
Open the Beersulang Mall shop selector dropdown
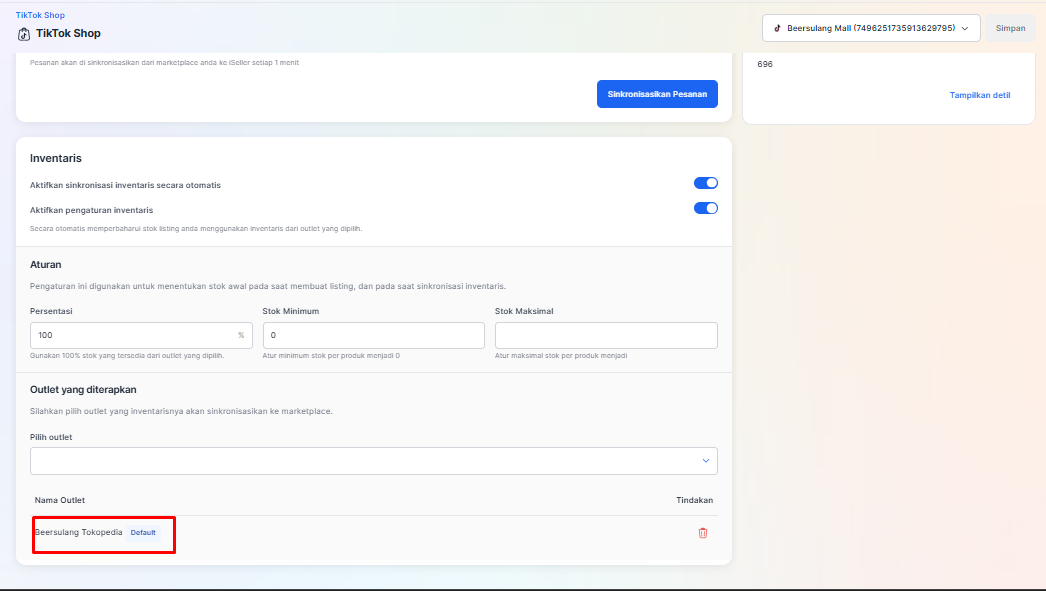click(x=871, y=28)
